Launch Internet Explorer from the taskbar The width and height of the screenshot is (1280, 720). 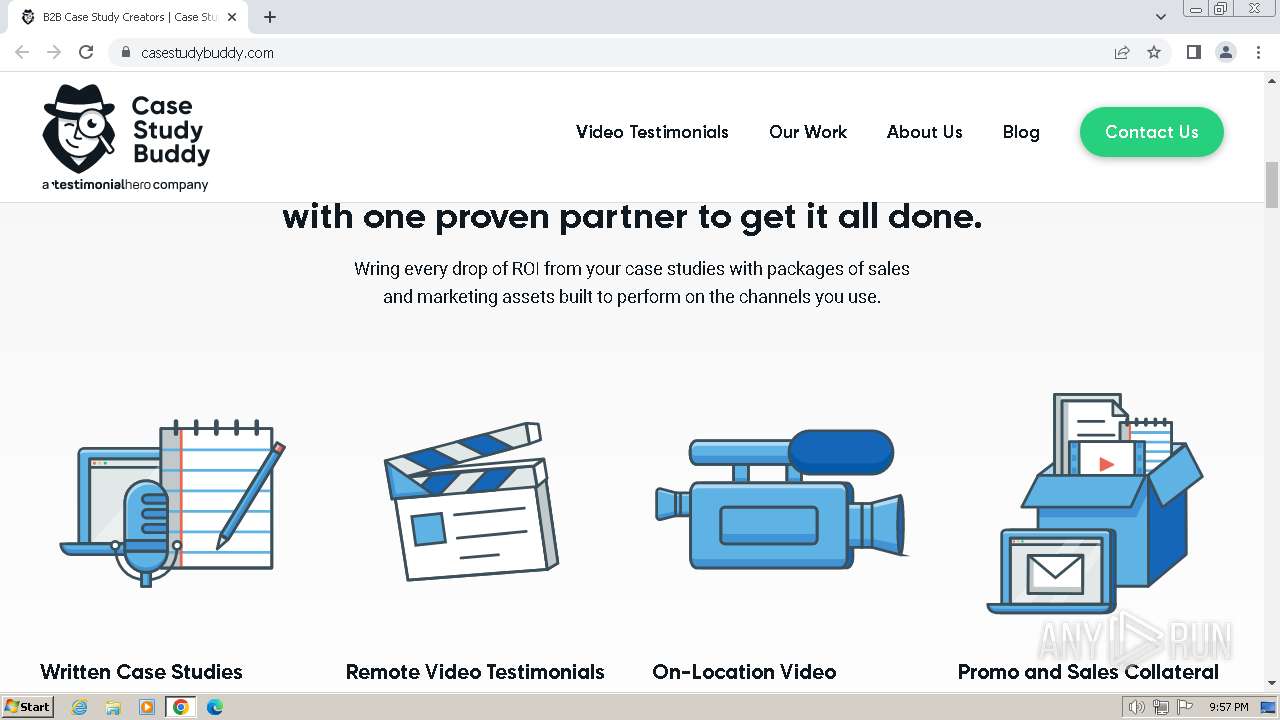pos(79,707)
